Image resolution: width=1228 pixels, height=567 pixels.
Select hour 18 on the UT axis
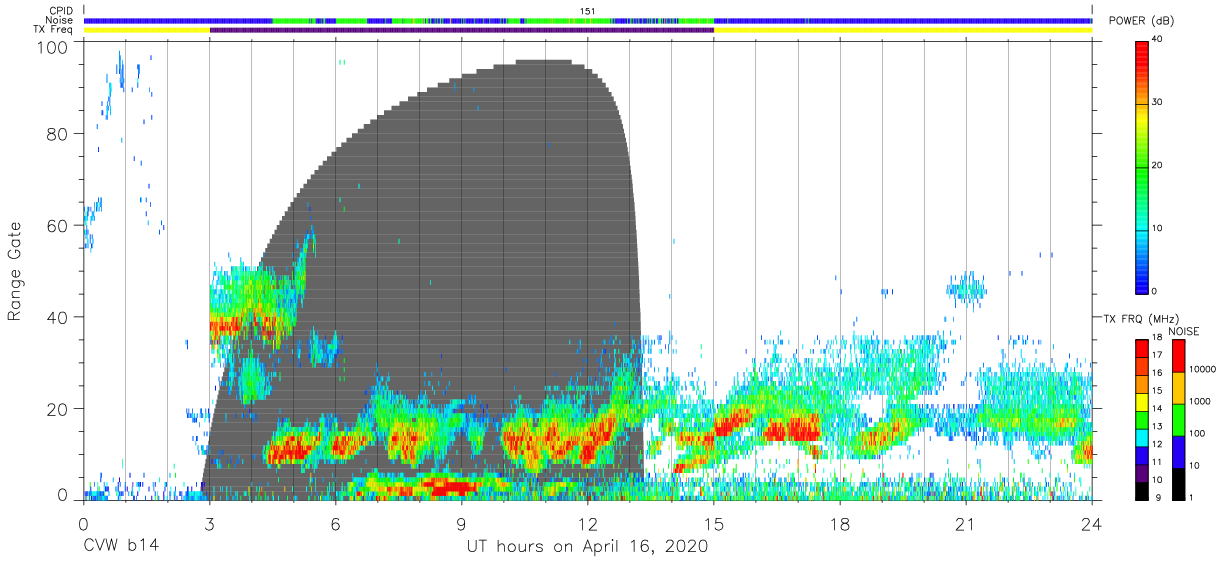point(840,522)
